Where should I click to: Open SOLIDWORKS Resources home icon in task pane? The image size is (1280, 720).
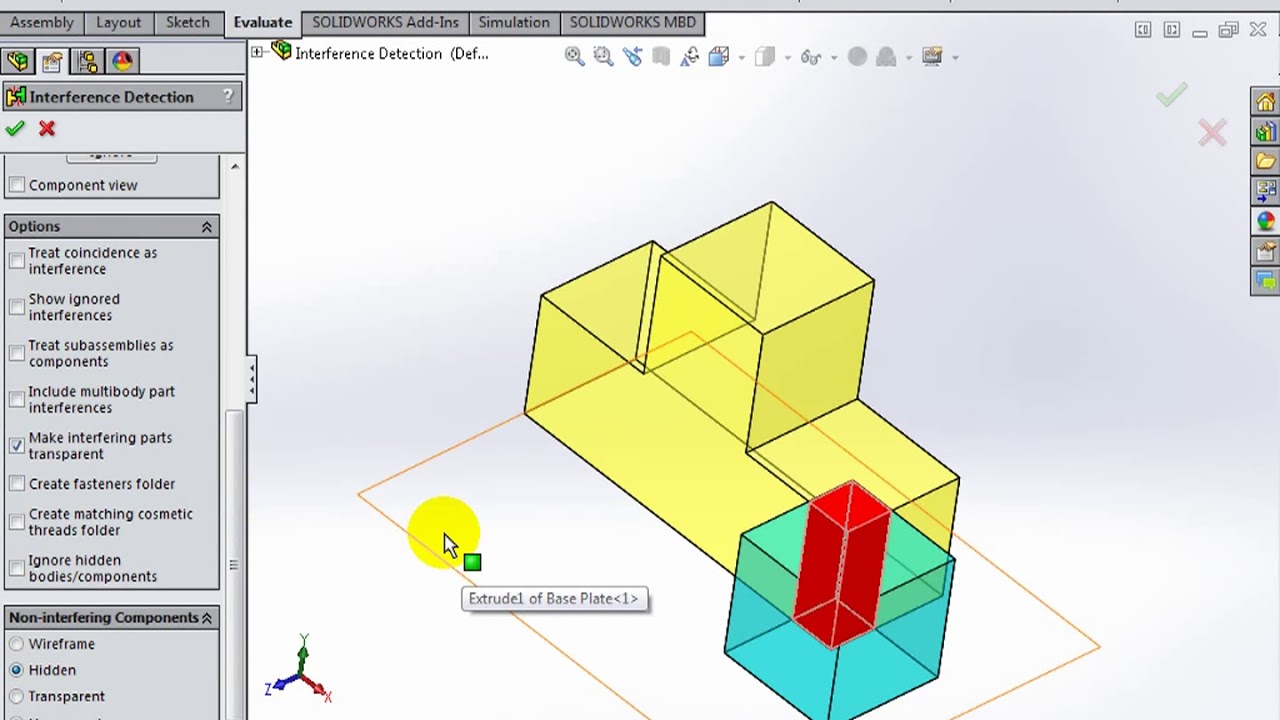tap(1265, 102)
